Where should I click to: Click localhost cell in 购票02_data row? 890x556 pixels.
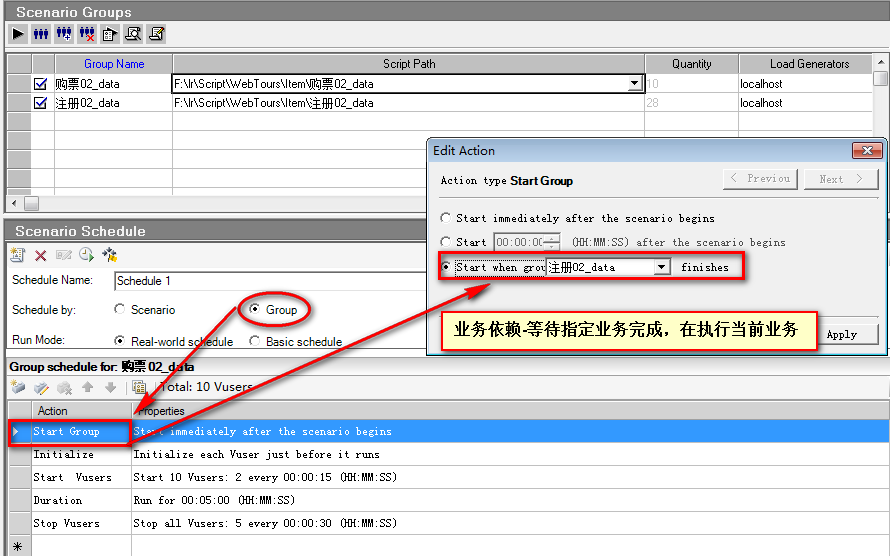coord(805,84)
